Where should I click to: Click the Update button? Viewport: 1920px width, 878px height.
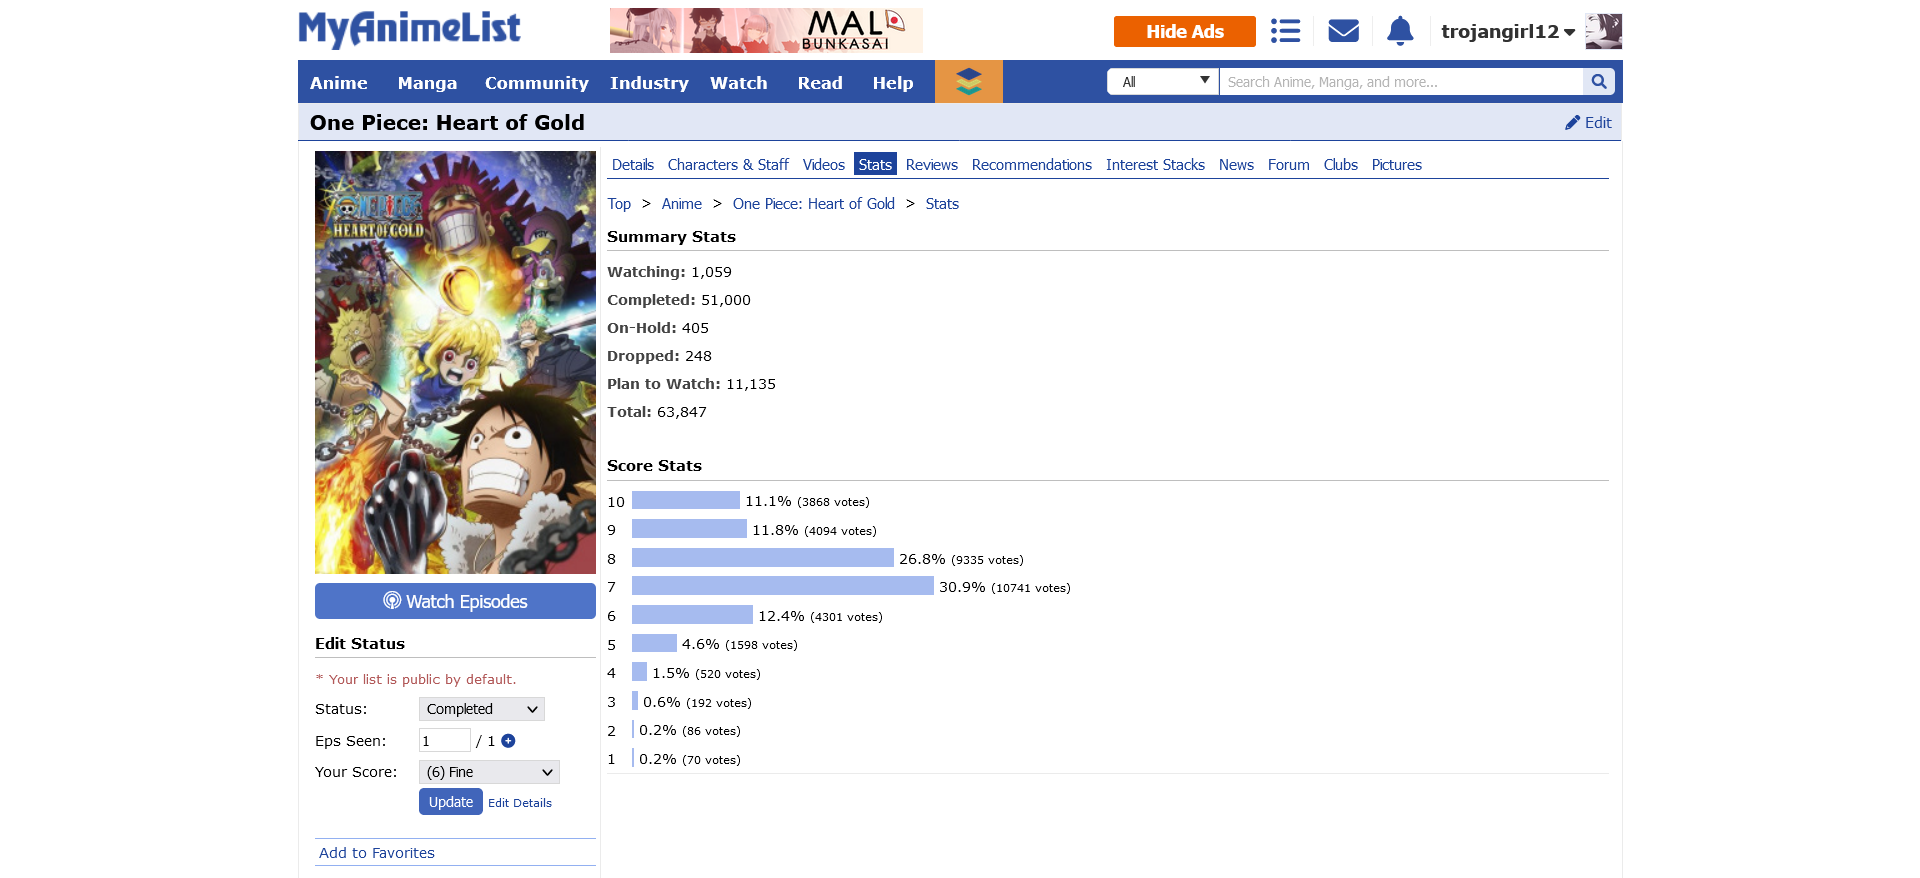pyautogui.click(x=451, y=802)
